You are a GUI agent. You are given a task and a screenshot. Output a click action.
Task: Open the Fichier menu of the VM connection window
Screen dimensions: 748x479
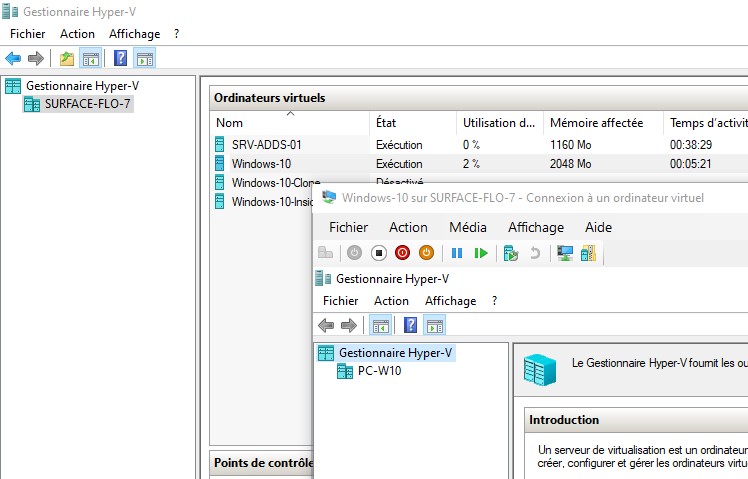pyautogui.click(x=348, y=227)
